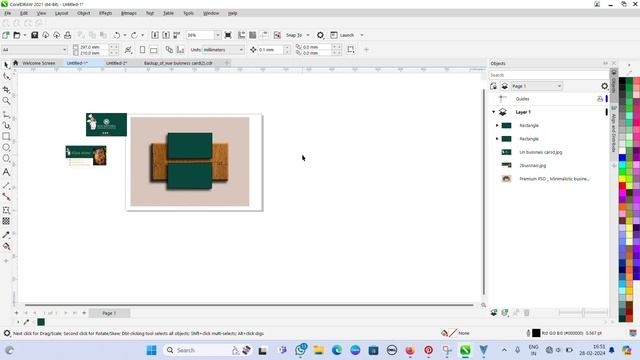Click the Treat as filled frame icon
The image size is (640, 360).
(351, 50)
